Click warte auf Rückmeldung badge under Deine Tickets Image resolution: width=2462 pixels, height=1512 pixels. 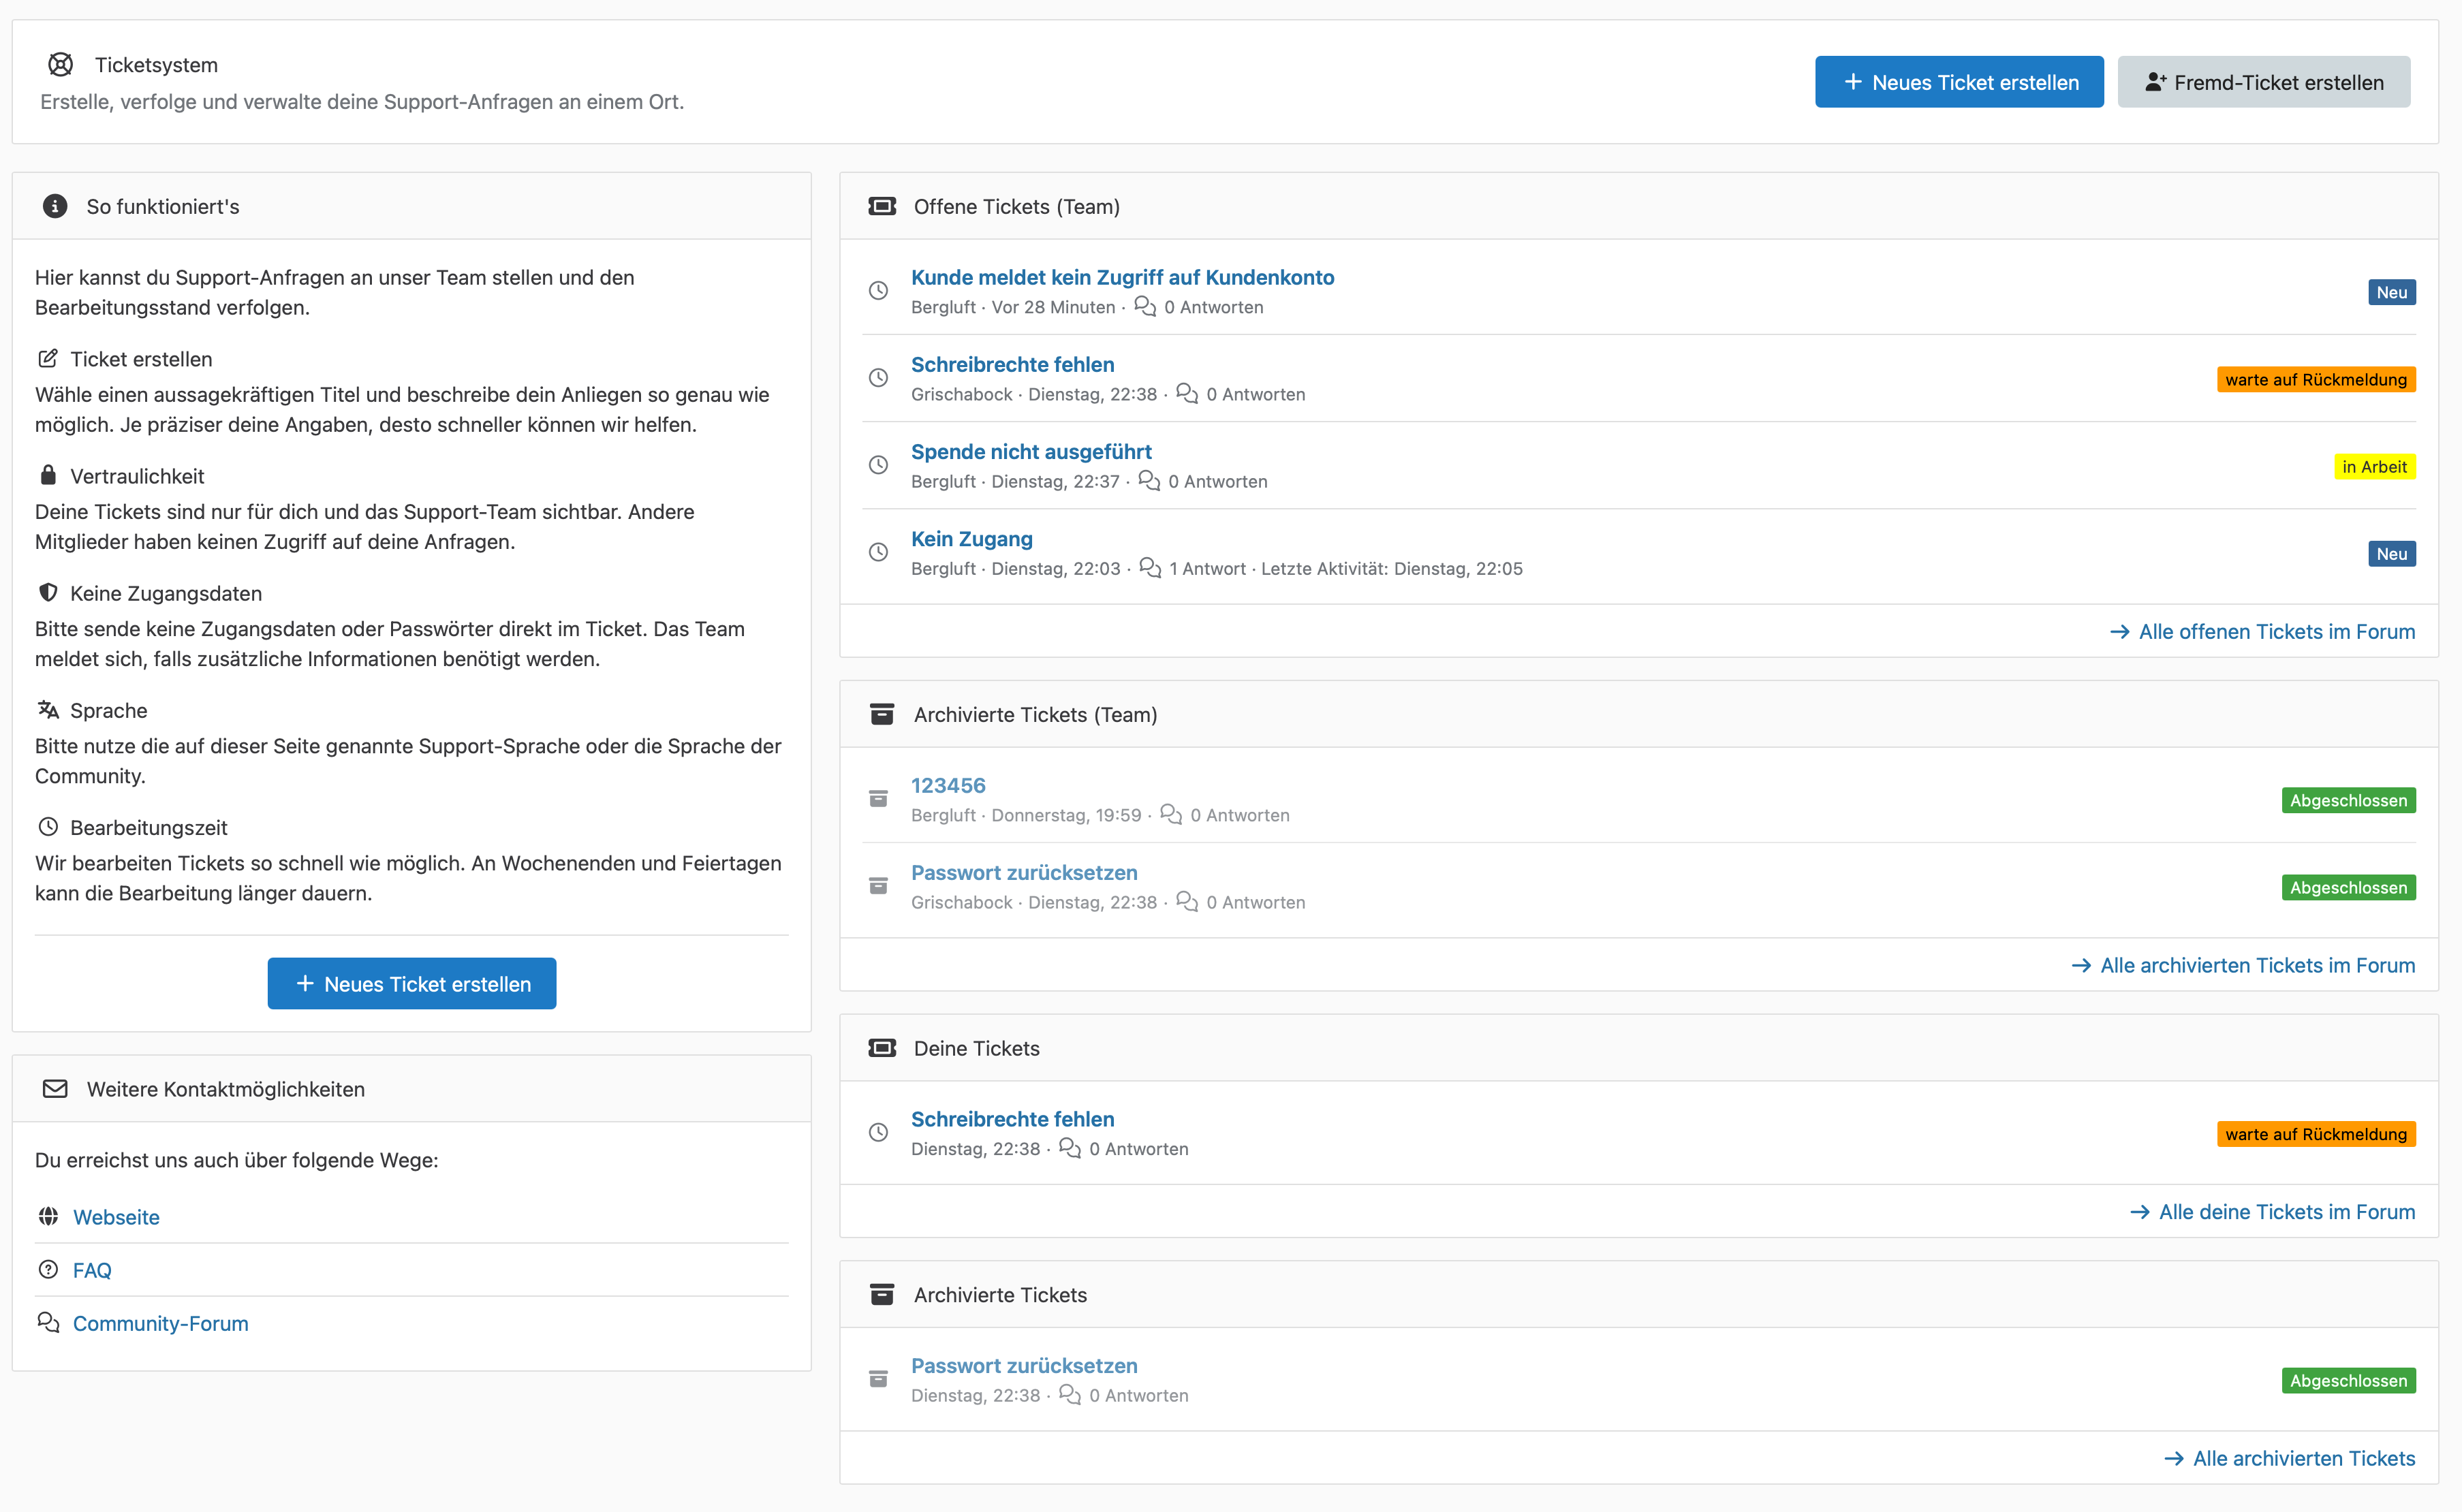2316,1134
